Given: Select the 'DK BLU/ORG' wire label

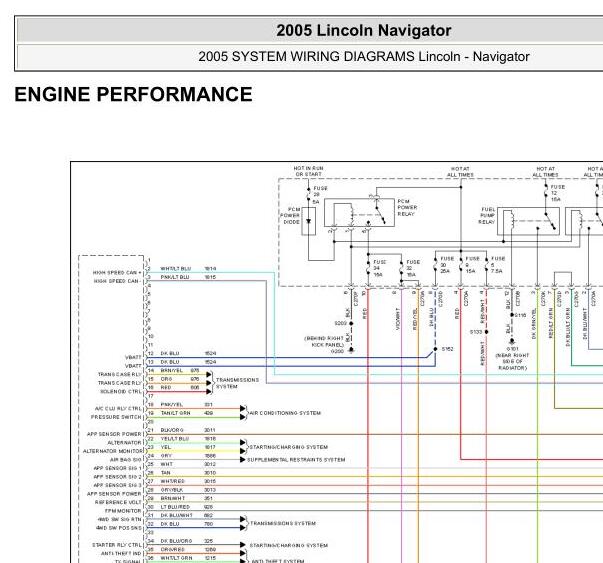Looking at the screenshot, I should [x=176, y=541].
